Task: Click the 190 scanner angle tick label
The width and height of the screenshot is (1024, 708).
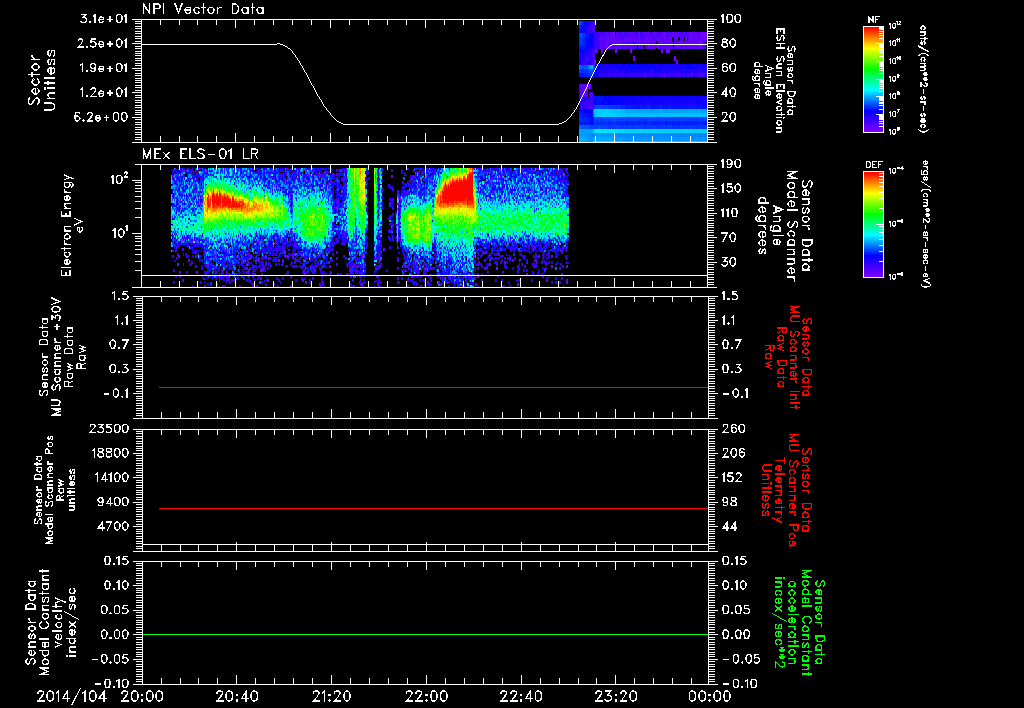Action: (x=731, y=164)
